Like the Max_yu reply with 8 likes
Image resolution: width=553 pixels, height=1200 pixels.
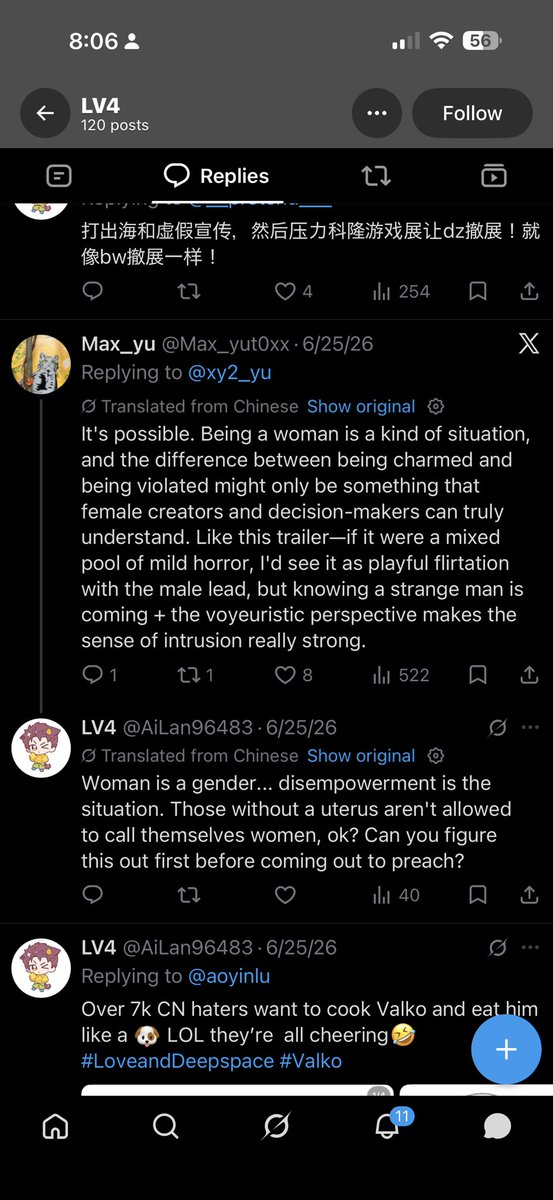click(x=293, y=675)
